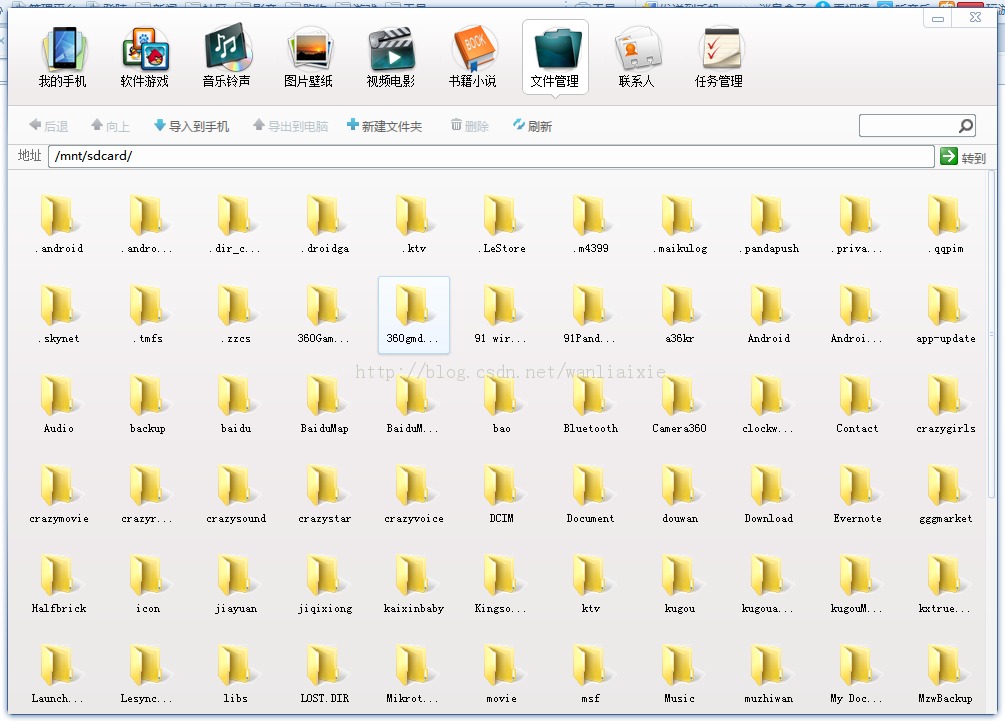Switch to the 任务管理 task manager tab
Image resolution: width=1005 pixels, height=722 pixels.
pyautogui.click(x=718, y=58)
